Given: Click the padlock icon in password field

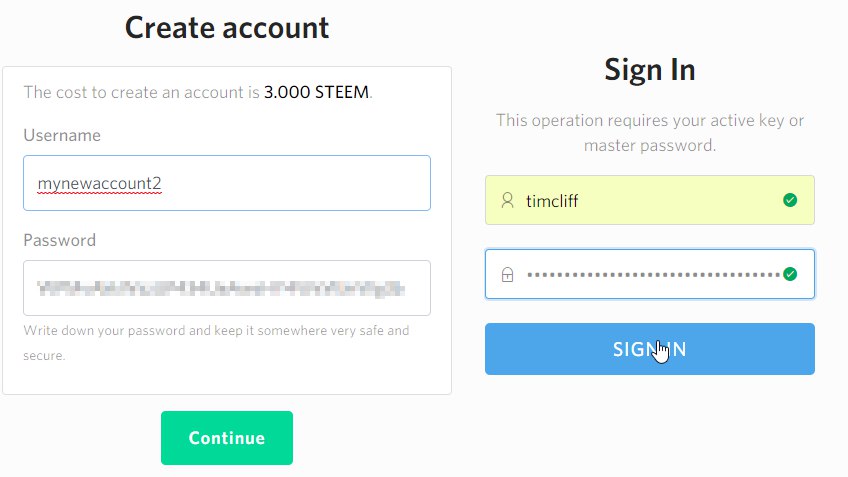Looking at the screenshot, I should [507, 275].
